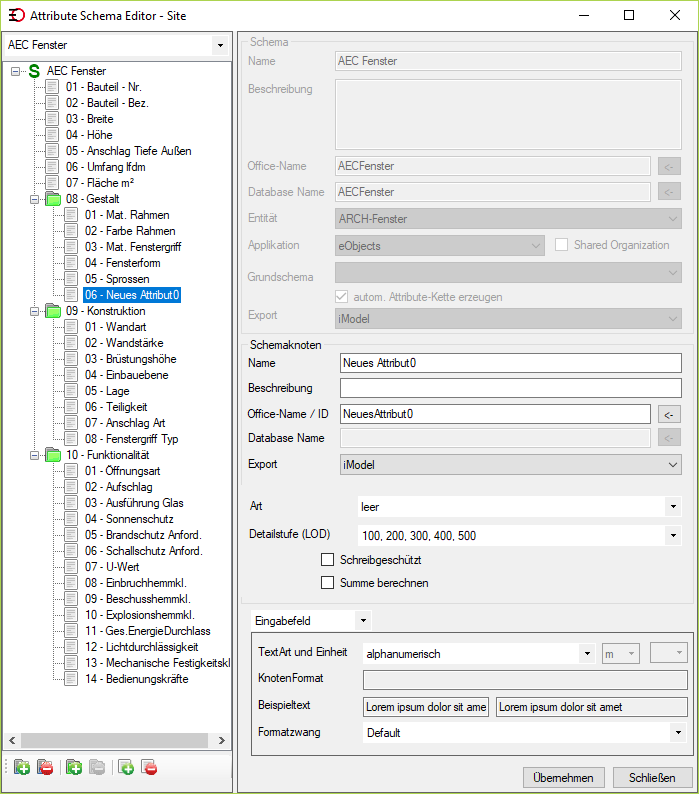The height and width of the screenshot is (794, 699).
Task: Click the greyed-out remove group folder icon
Action: point(97,768)
